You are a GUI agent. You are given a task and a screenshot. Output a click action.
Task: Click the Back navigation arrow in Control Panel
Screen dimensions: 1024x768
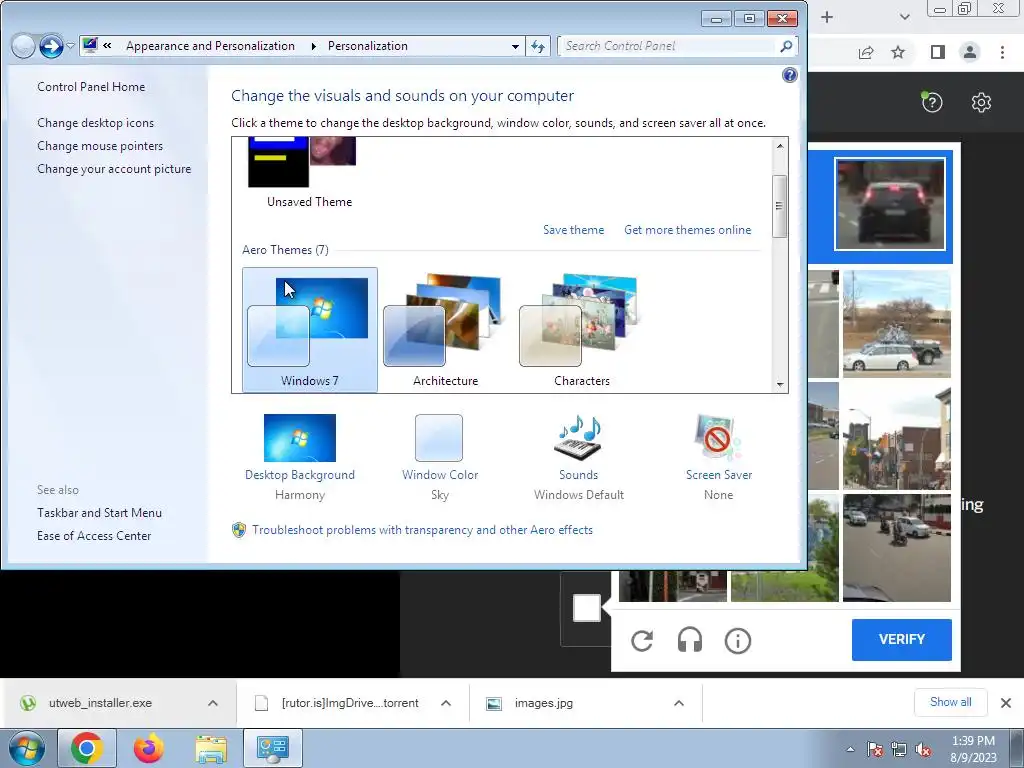23,46
